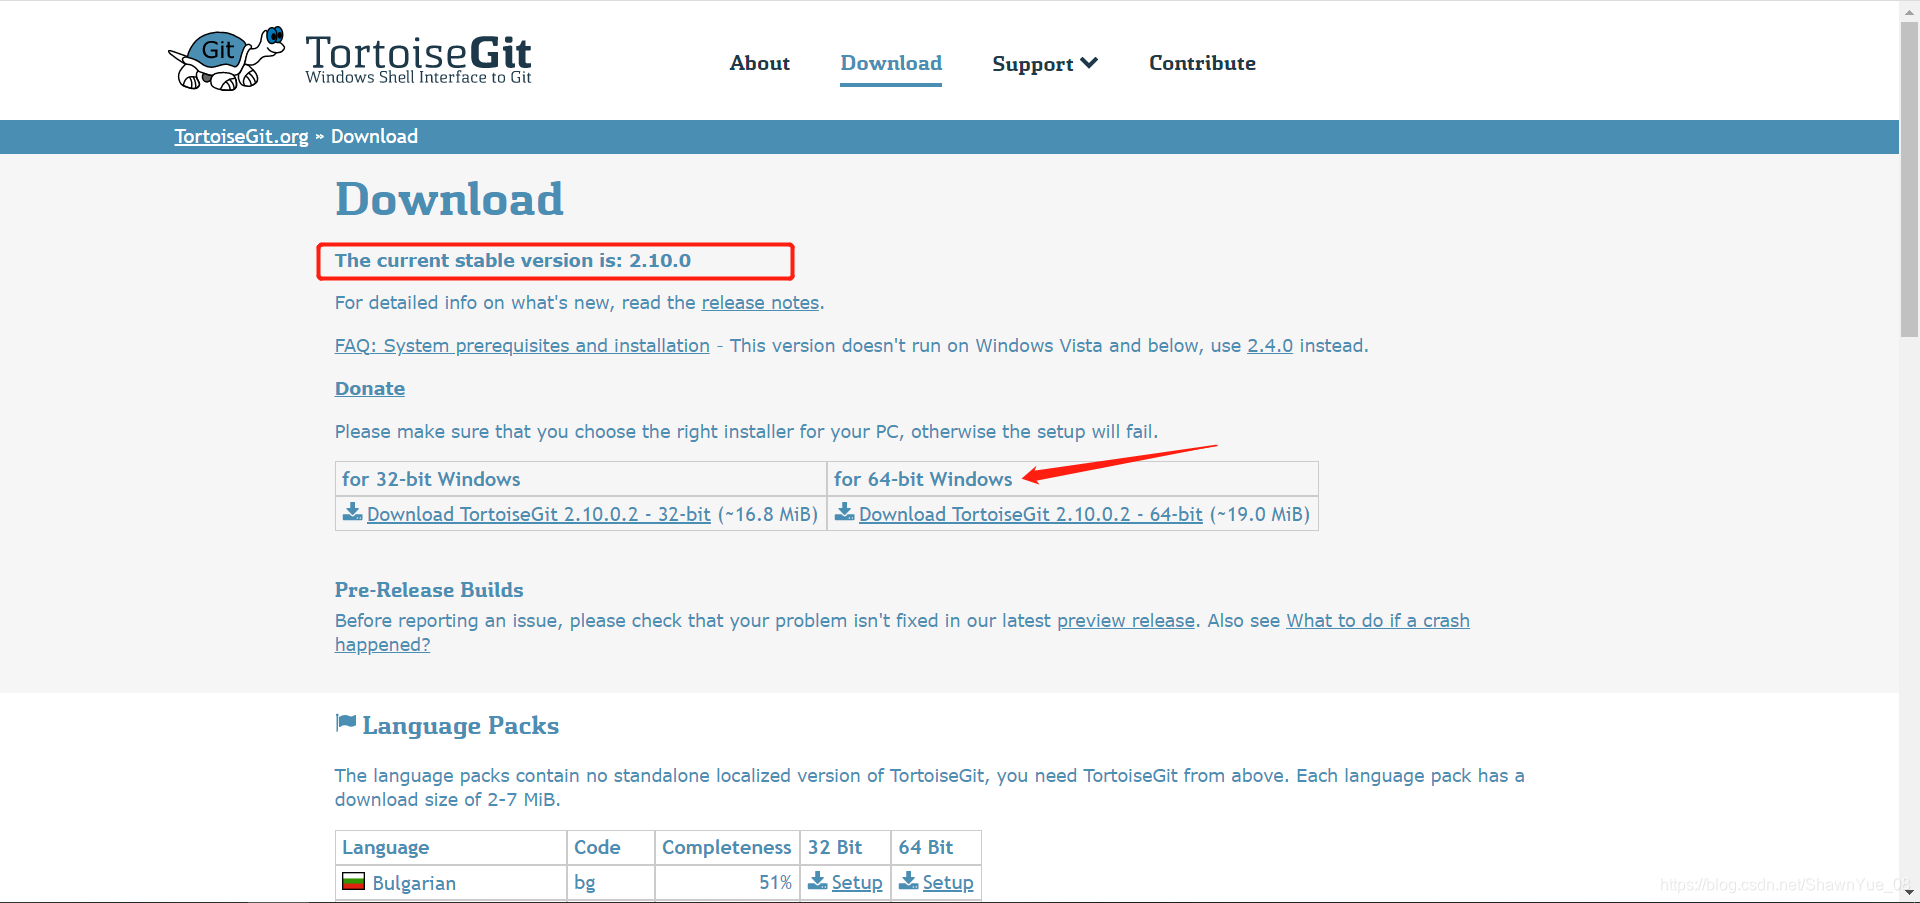Image resolution: width=1920 pixels, height=903 pixels.
Task: Click the 'Download' page heading
Action: 449,199
